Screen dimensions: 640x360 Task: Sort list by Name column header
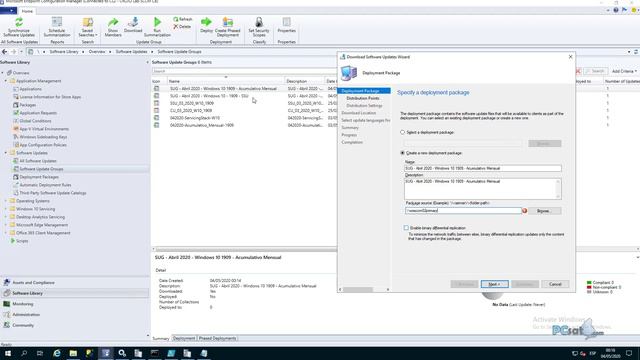pos(226,81)
